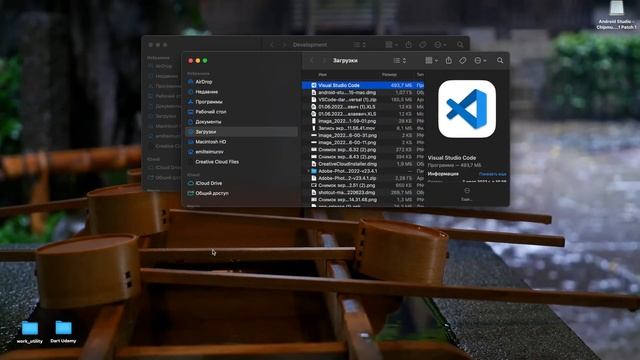640x360 pixels.
Task: Click Tags icon in Development window toolbar
Action: [423, 44]
